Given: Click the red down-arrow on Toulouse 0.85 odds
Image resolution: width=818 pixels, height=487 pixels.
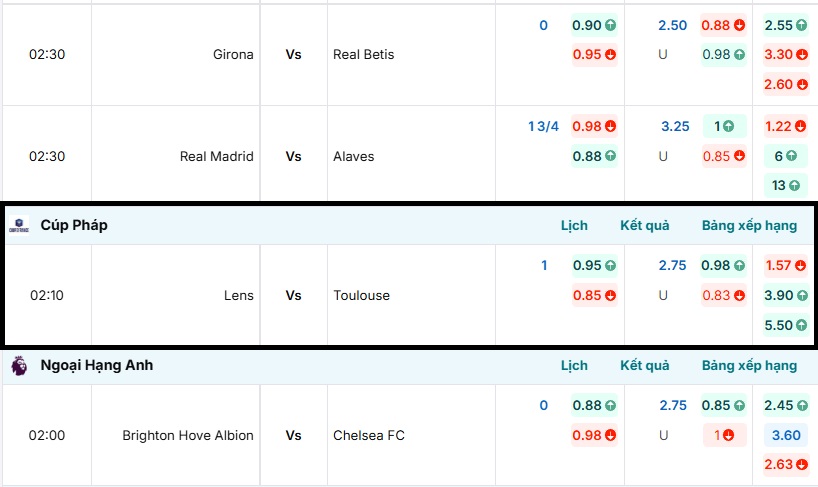Looking at the screenshot, I should click(610, 296).
